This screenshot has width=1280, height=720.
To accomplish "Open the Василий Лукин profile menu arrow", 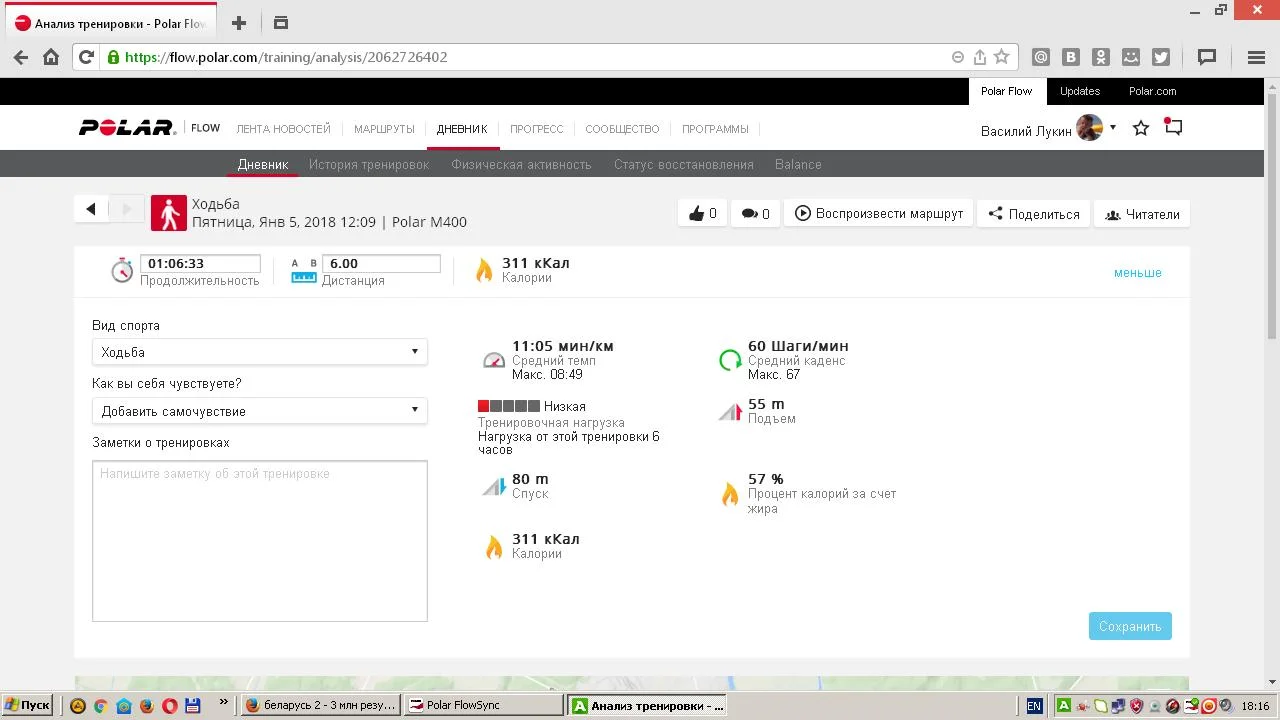I will pos(1113,128).
